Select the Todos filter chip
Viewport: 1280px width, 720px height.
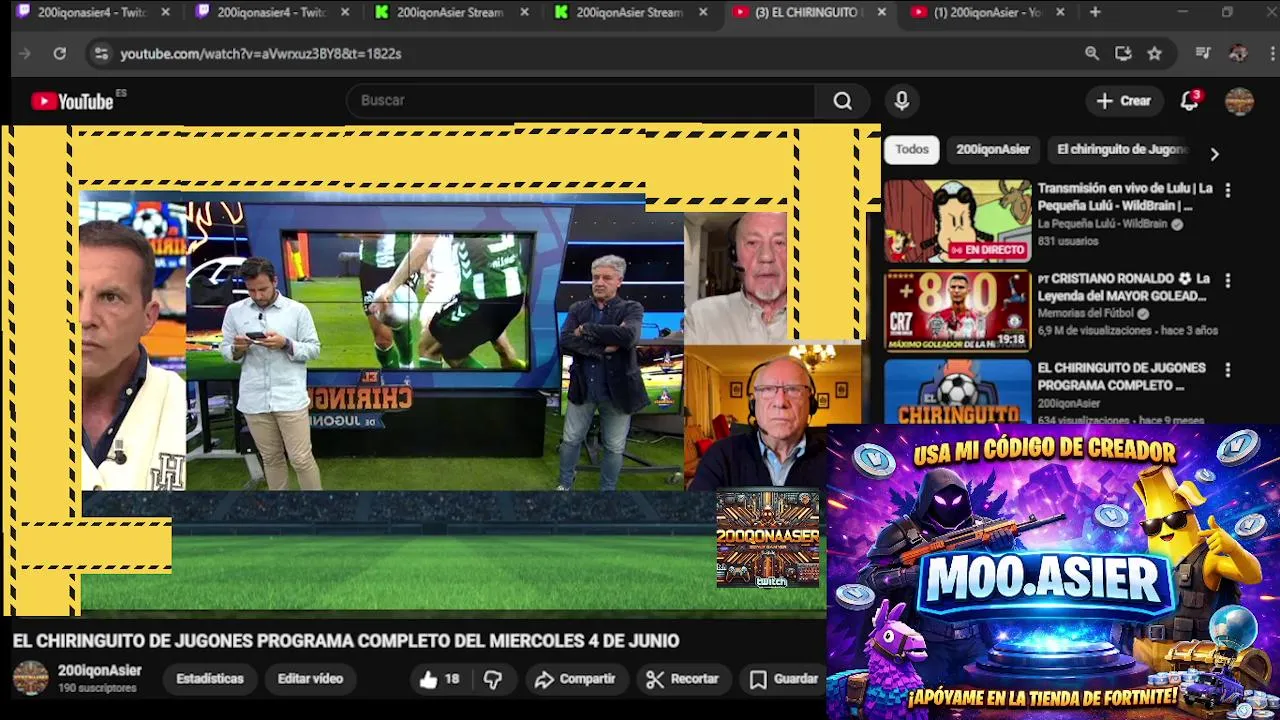click(x=912, y=149)
